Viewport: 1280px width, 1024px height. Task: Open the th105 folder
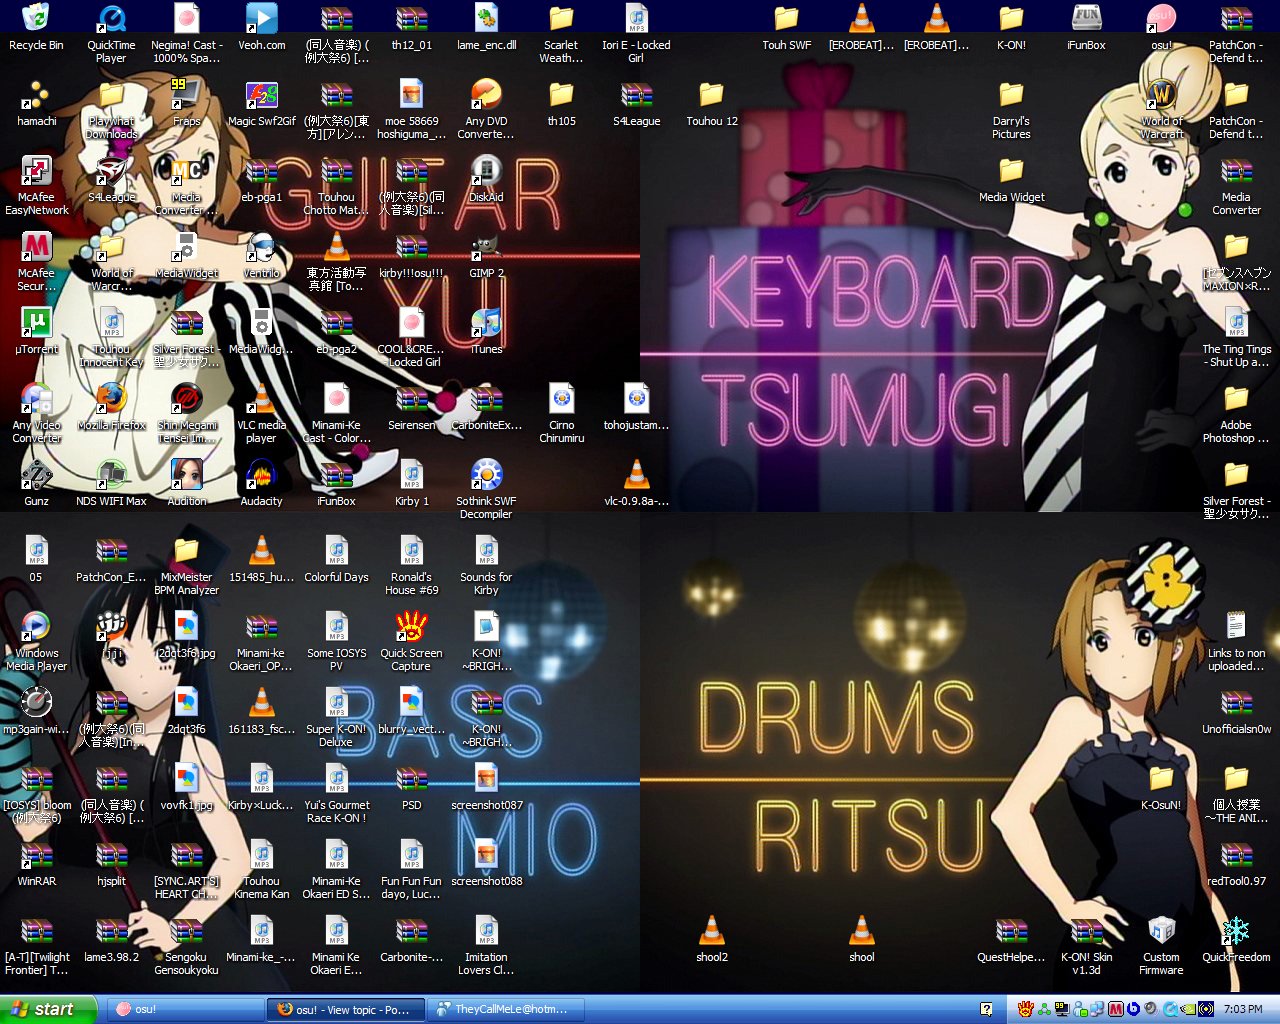pyautogui.click(x=561, y=104)
